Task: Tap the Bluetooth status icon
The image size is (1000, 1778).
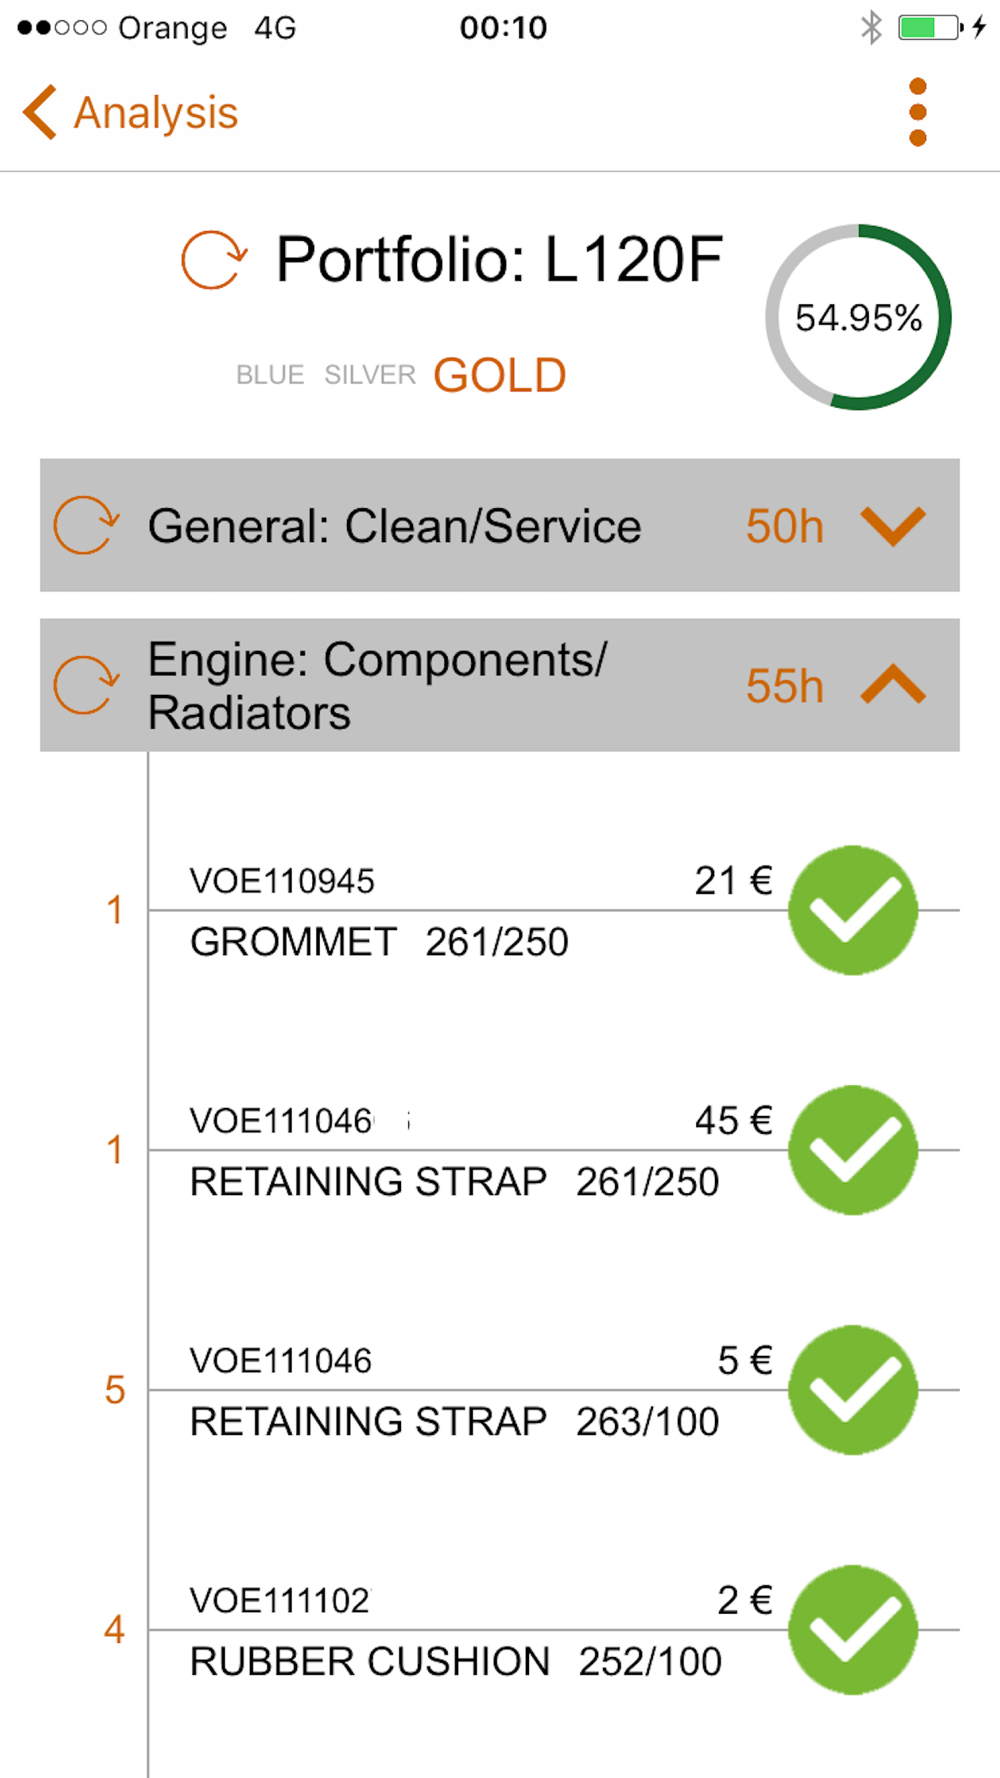Action: tap(871, 27)
